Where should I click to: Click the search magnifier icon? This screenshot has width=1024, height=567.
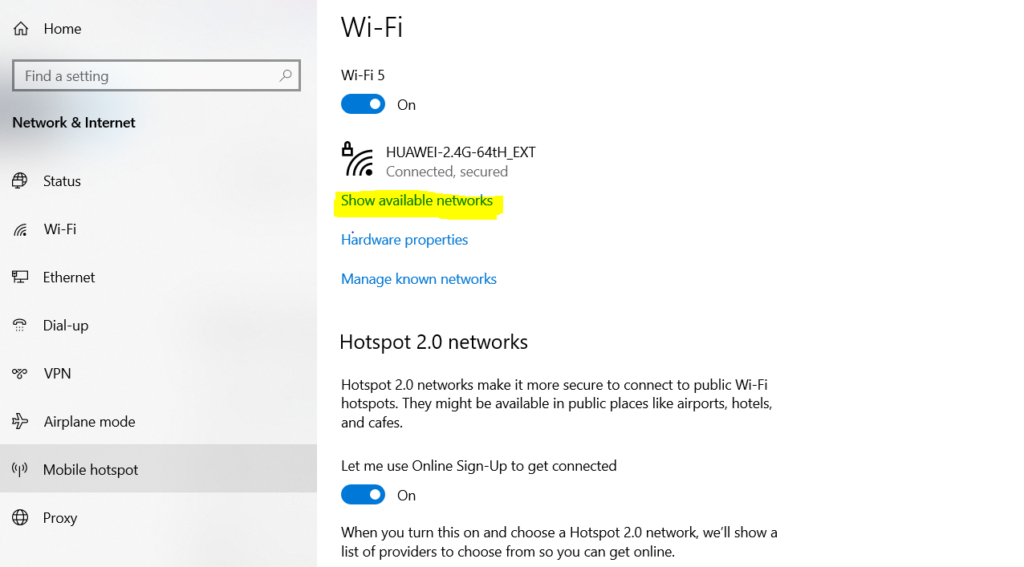pos(286,76)
